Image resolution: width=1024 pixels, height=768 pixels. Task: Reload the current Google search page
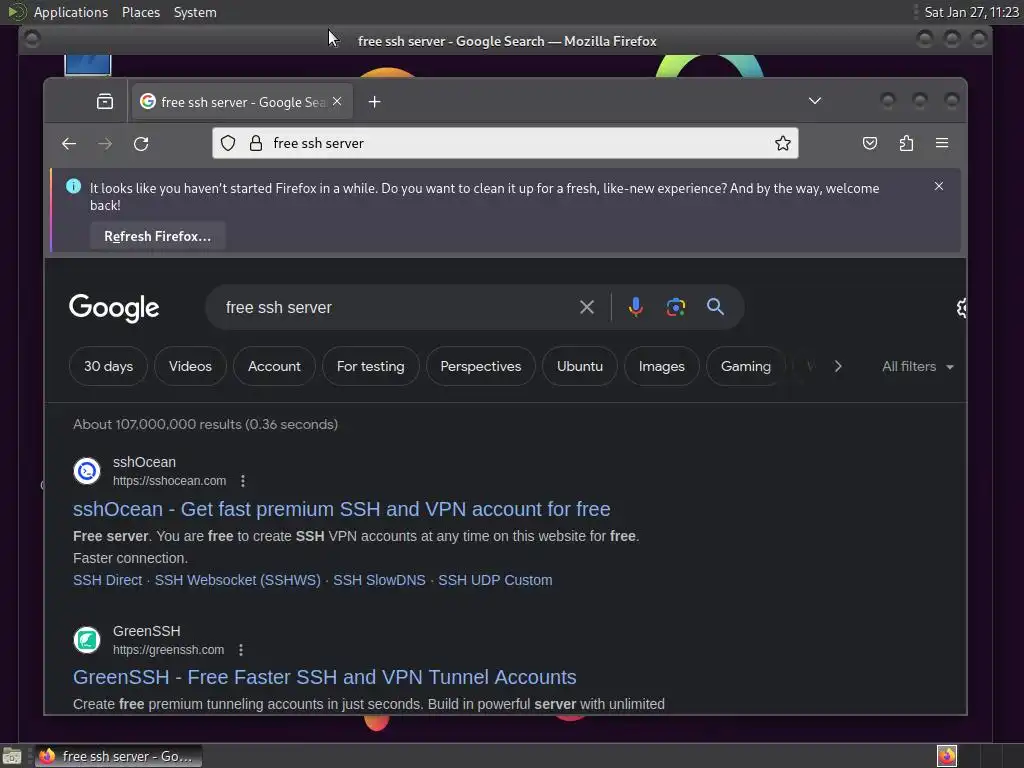pyautogui.click(x=141, y=144)
